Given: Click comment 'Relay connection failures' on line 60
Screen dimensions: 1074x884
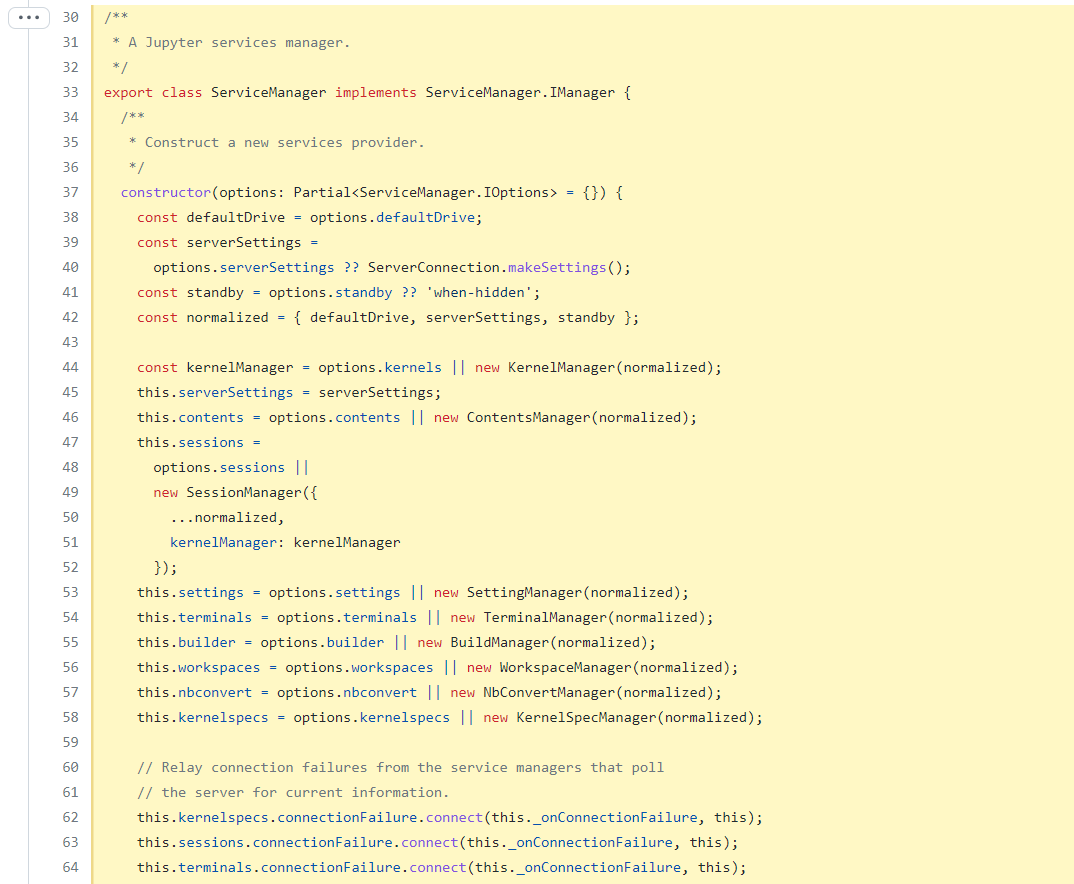Looking at the screenshot, I should (x=264, y=768).
